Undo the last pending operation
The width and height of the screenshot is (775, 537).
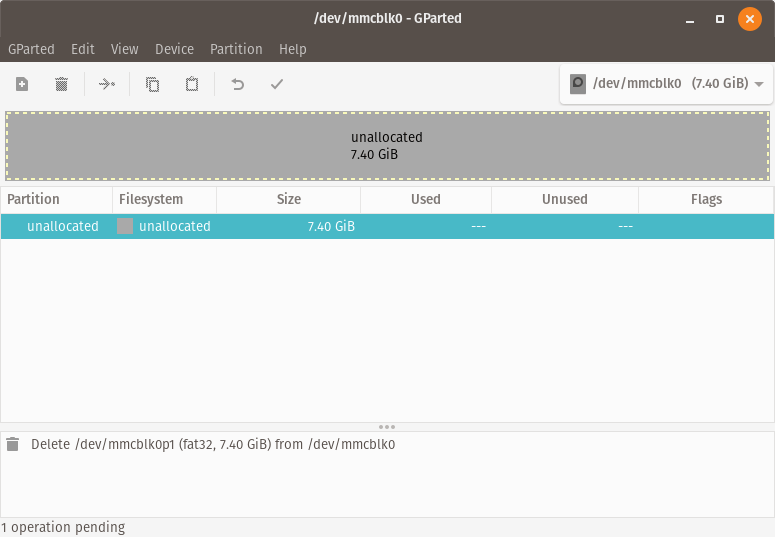point(238,84)
